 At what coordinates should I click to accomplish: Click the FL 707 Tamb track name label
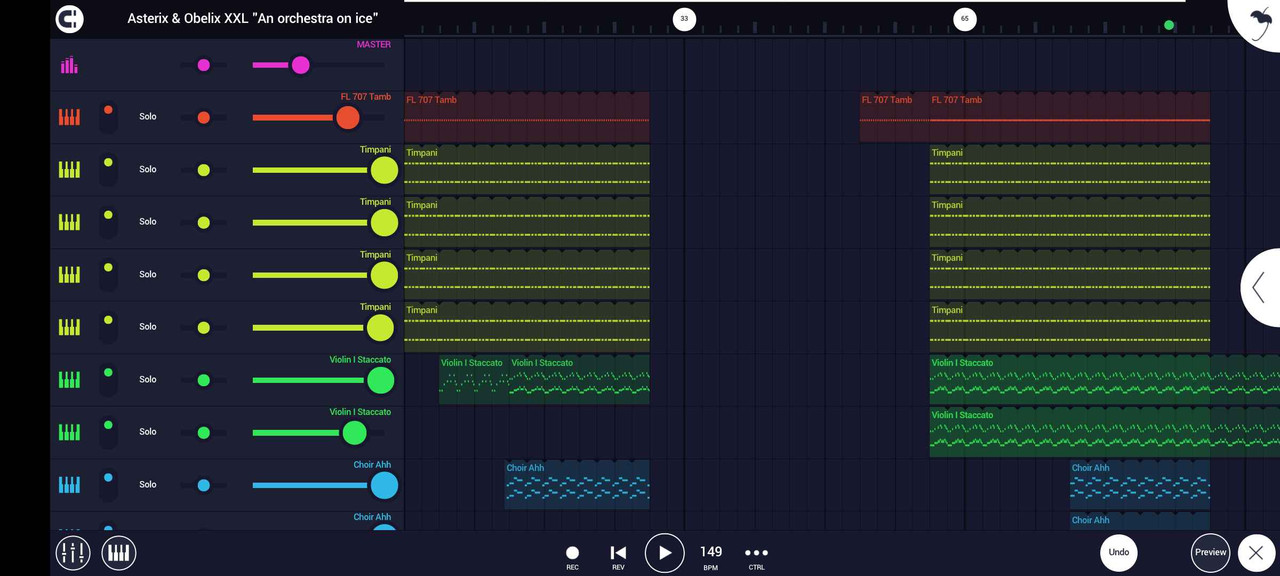coord(366,97)
